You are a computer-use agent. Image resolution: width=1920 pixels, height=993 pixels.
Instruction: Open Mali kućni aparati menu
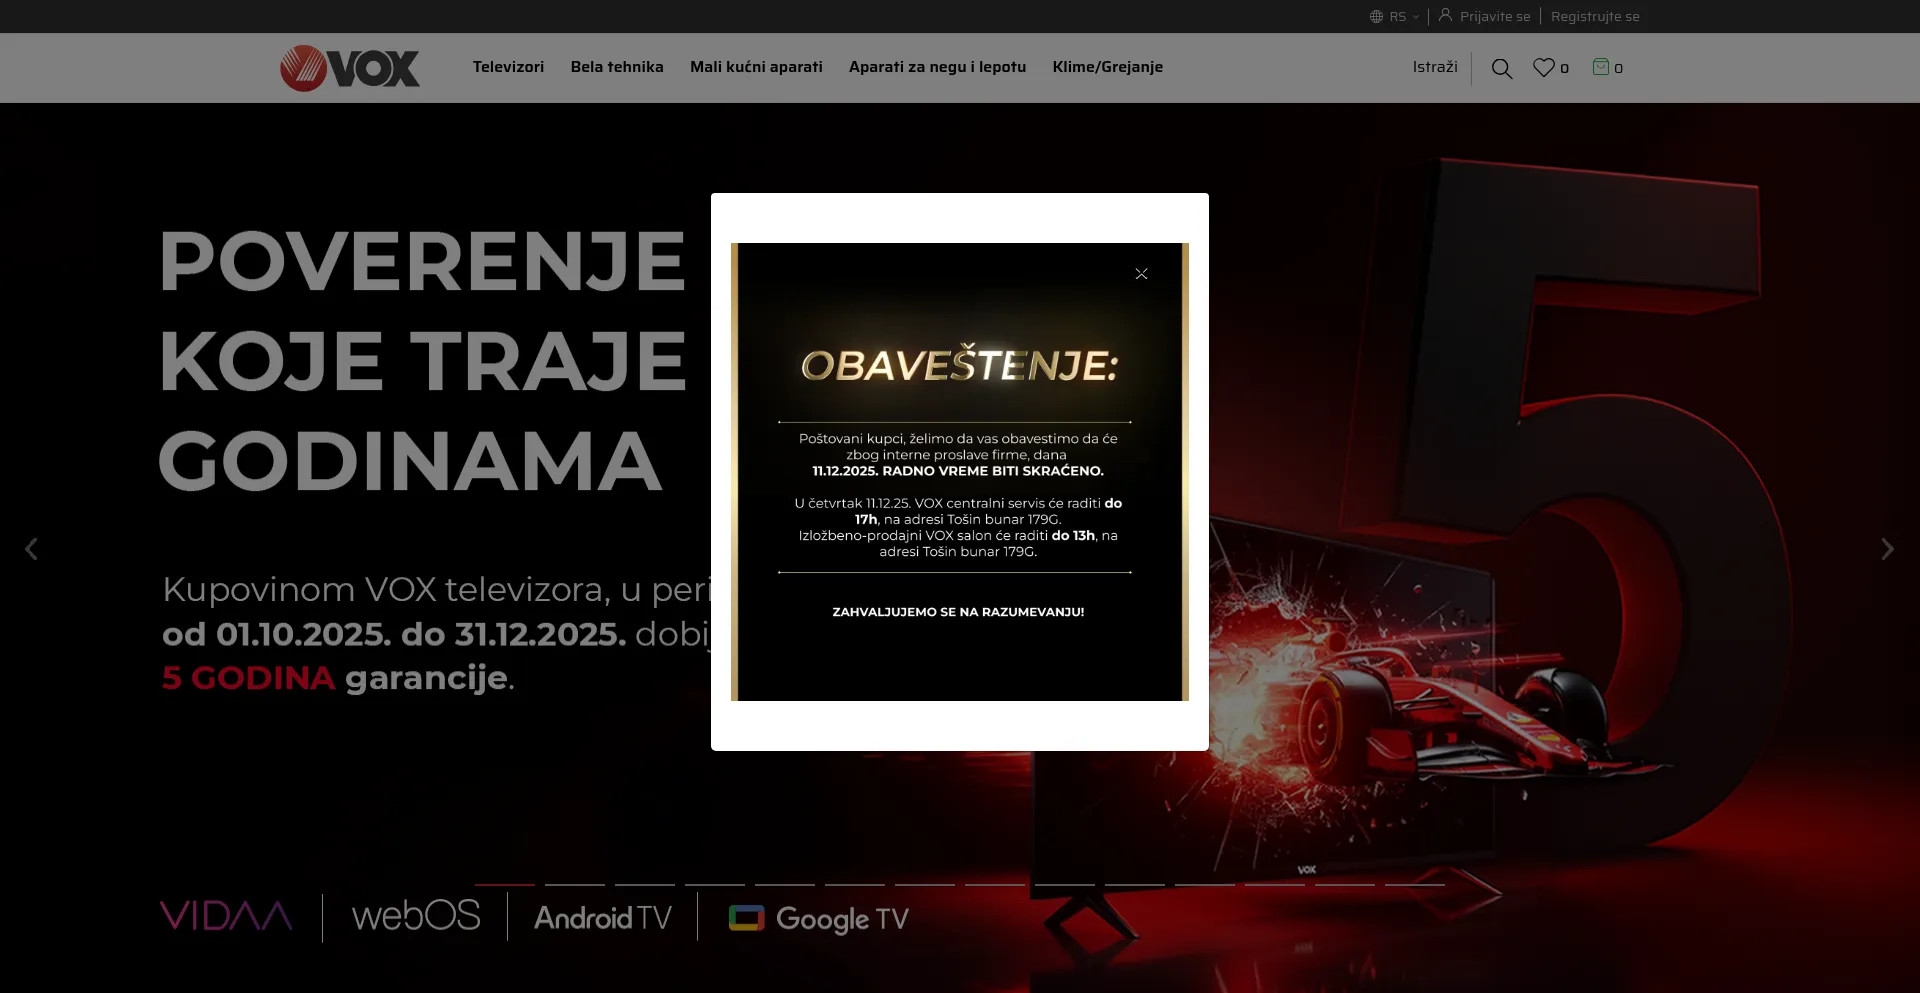(x=756, y=67)
